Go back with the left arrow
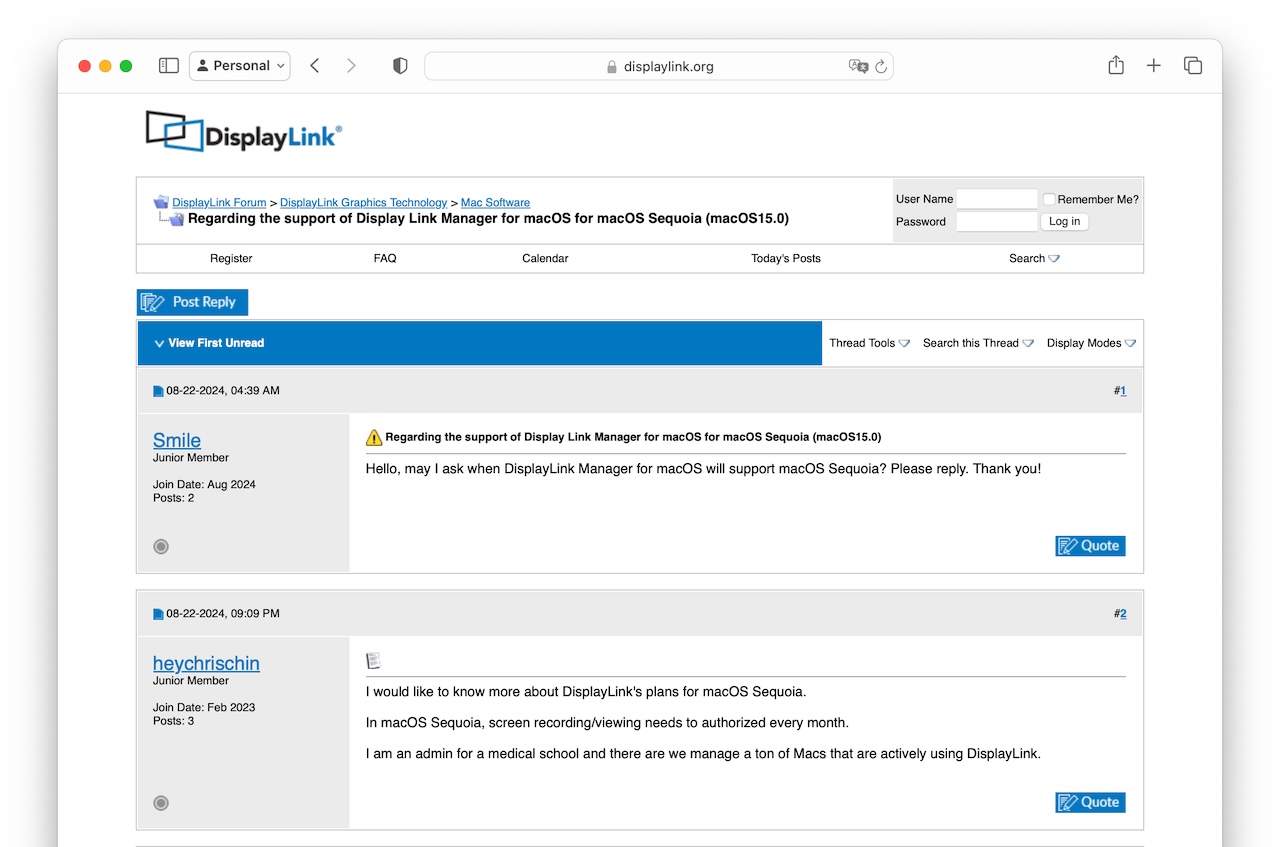This screenshot has height=847, width=1280. point(314,65)
